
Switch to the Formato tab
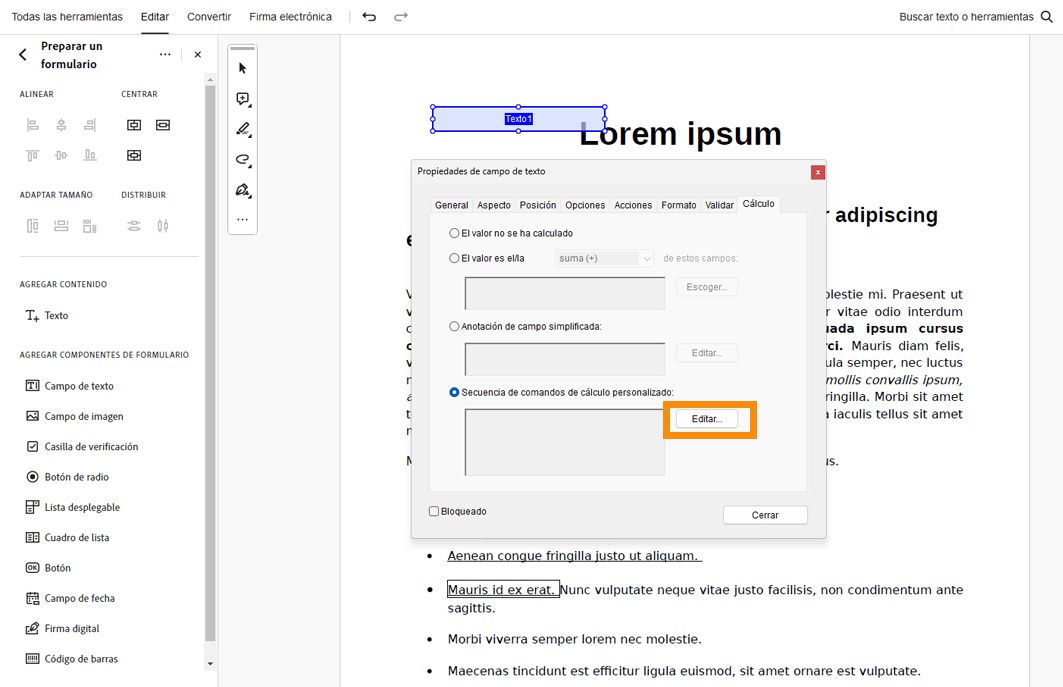[679, 204]
